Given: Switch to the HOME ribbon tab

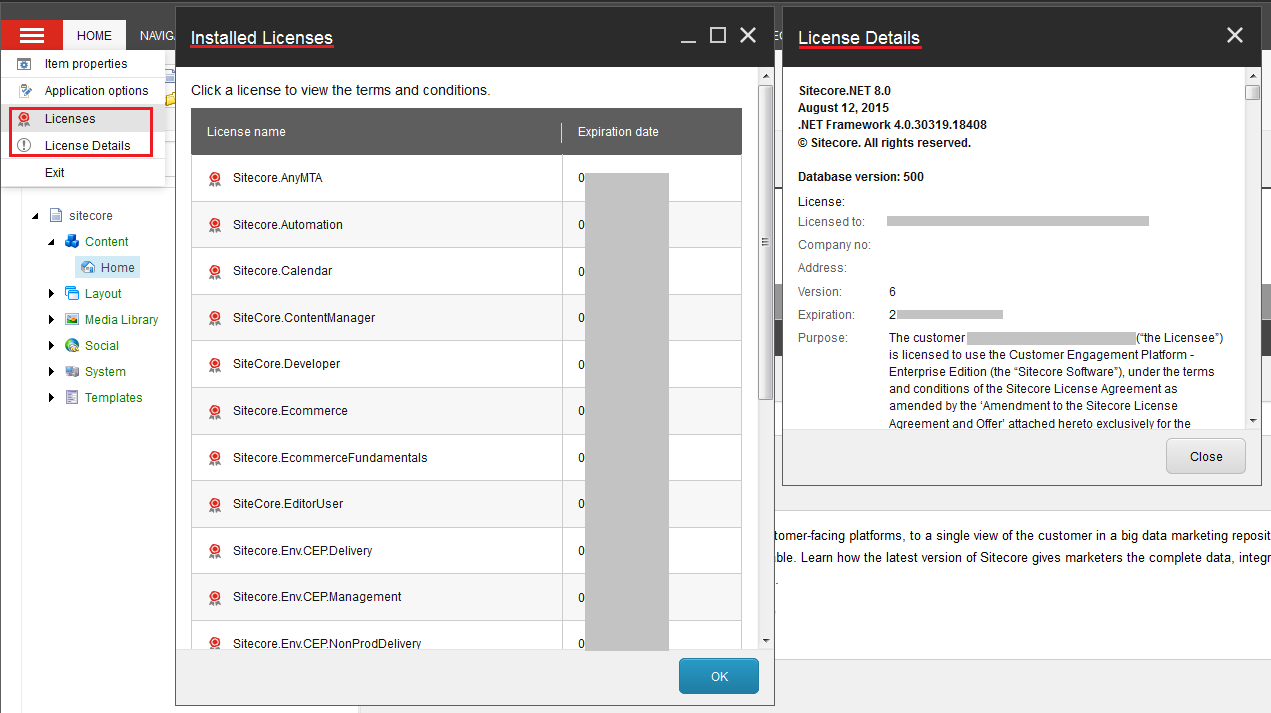Looking at the screenshot, I should [x=94, y=36].
